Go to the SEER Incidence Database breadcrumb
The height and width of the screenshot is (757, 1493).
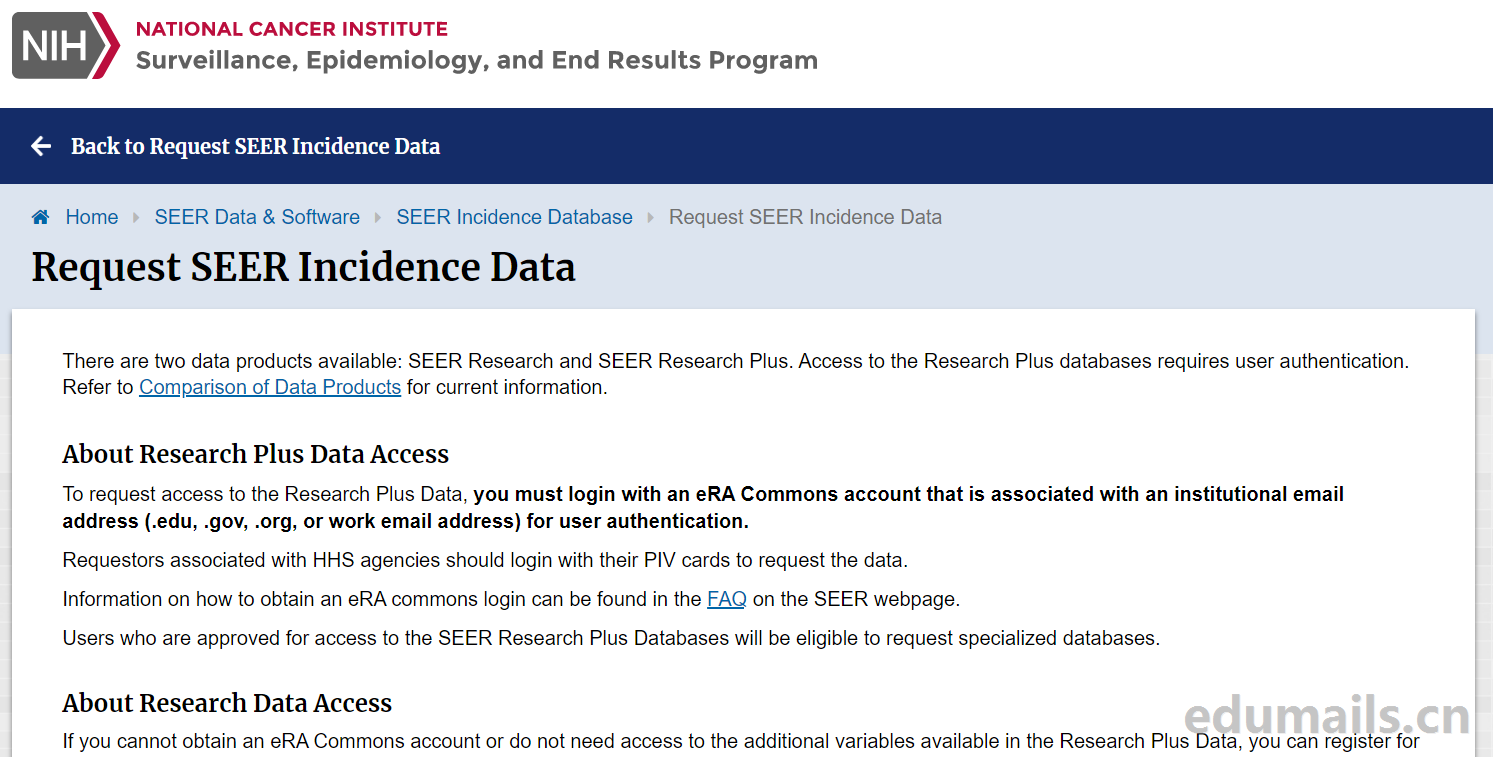pos(514,217)
